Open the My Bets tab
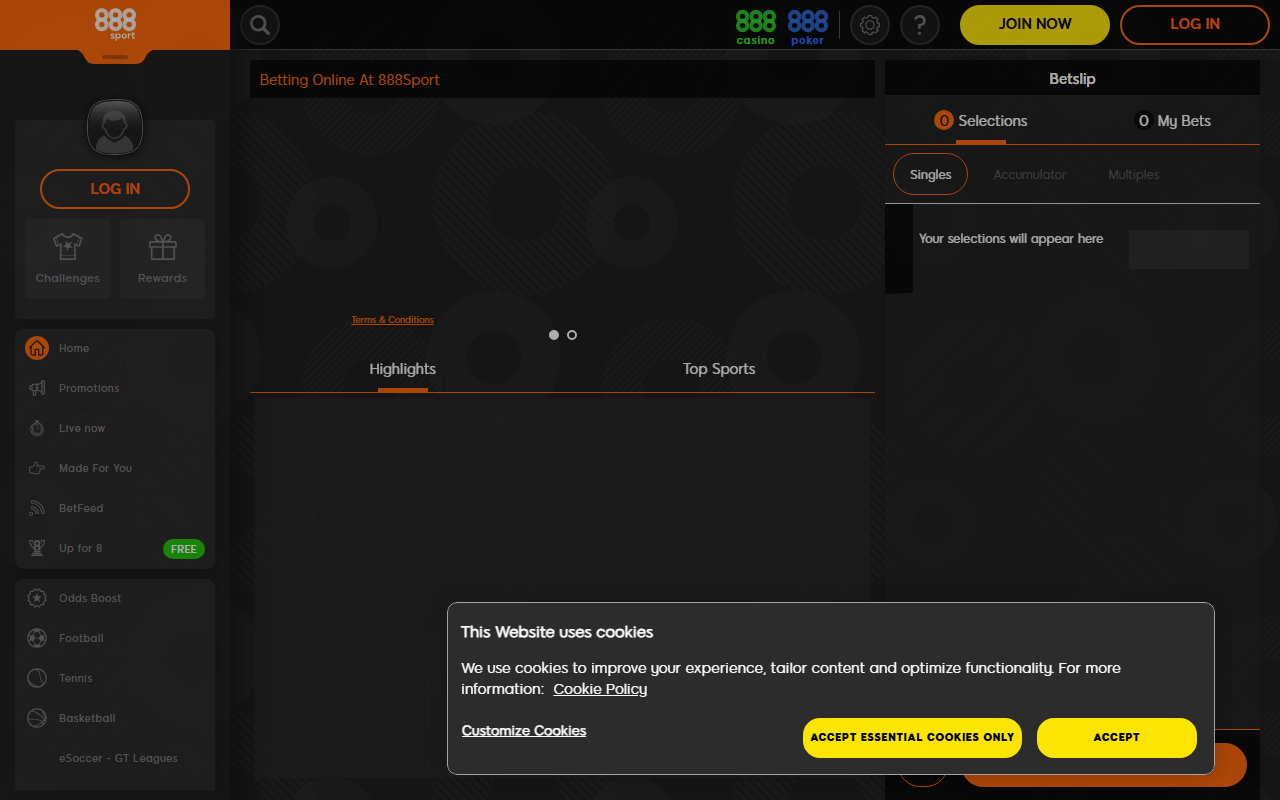This screenshot has height=800, width=1280. tap(1173, 121)
